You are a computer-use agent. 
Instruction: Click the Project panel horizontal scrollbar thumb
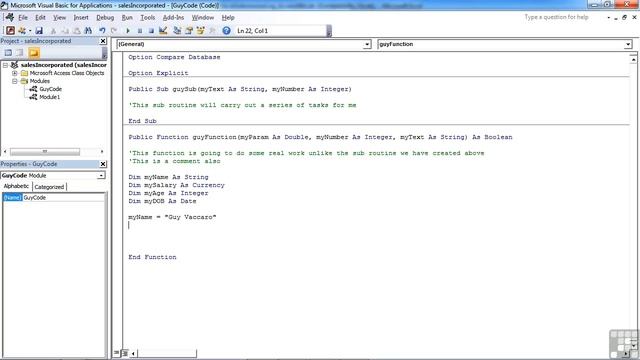tap(45, 151)
